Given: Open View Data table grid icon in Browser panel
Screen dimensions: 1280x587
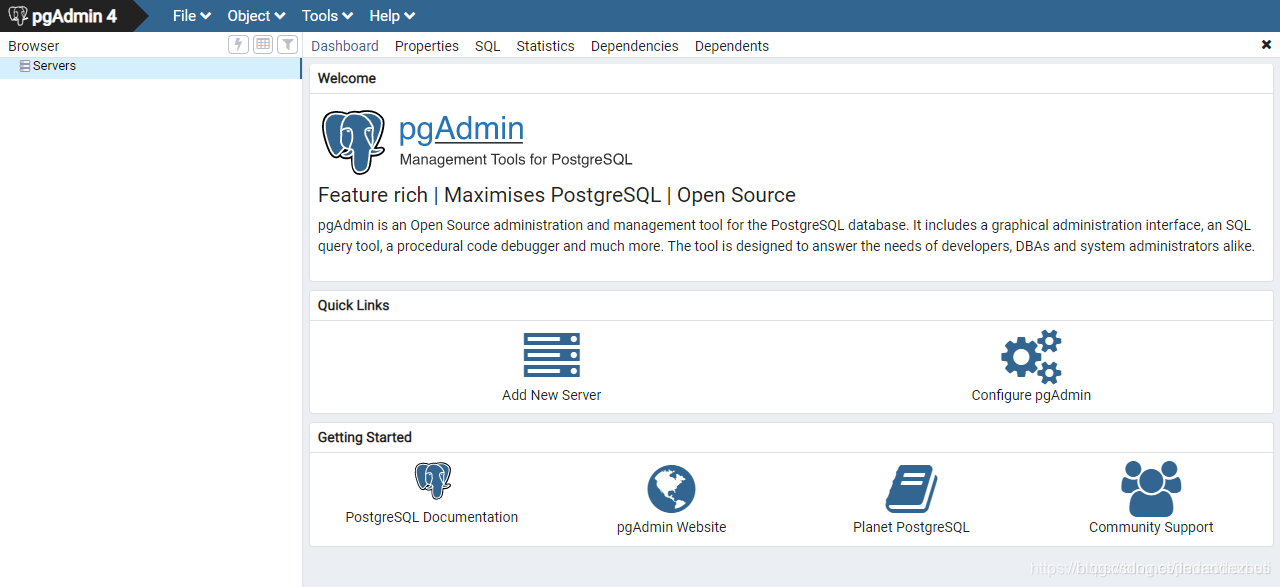Looking at the screenshot, I should click(x=263, y=44).
